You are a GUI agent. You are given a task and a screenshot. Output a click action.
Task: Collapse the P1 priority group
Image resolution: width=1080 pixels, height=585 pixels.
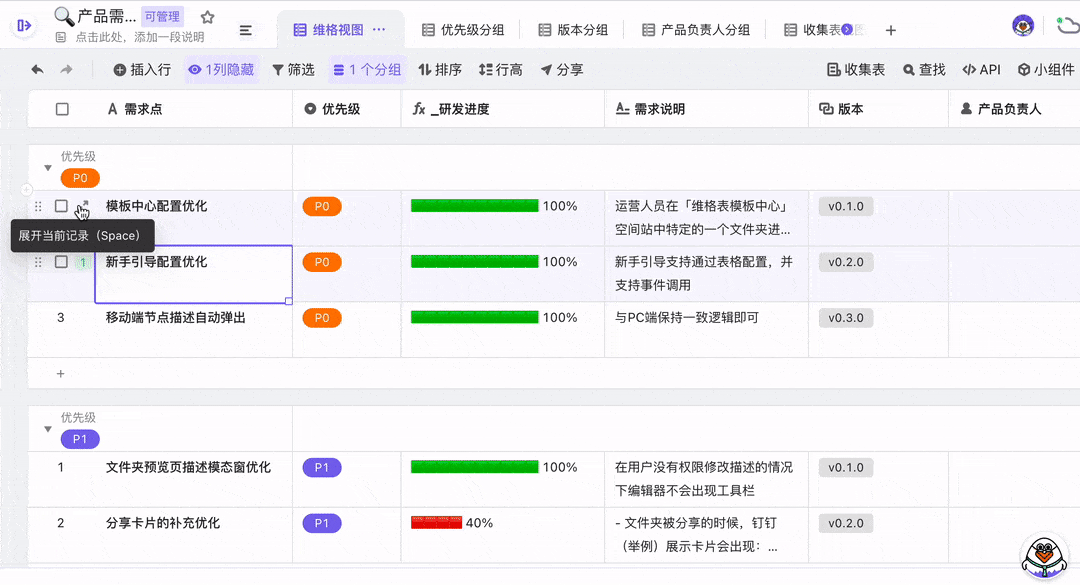(47, 429)
